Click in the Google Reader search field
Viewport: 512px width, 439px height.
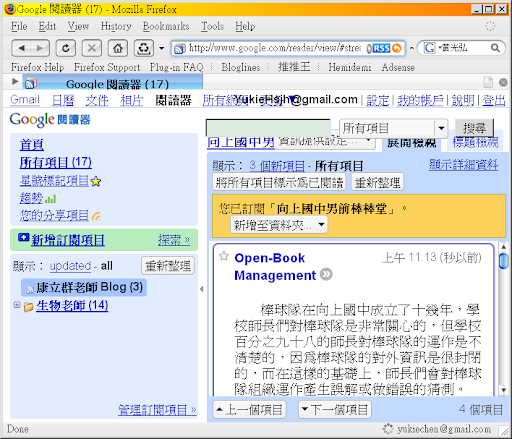[268, 128]
